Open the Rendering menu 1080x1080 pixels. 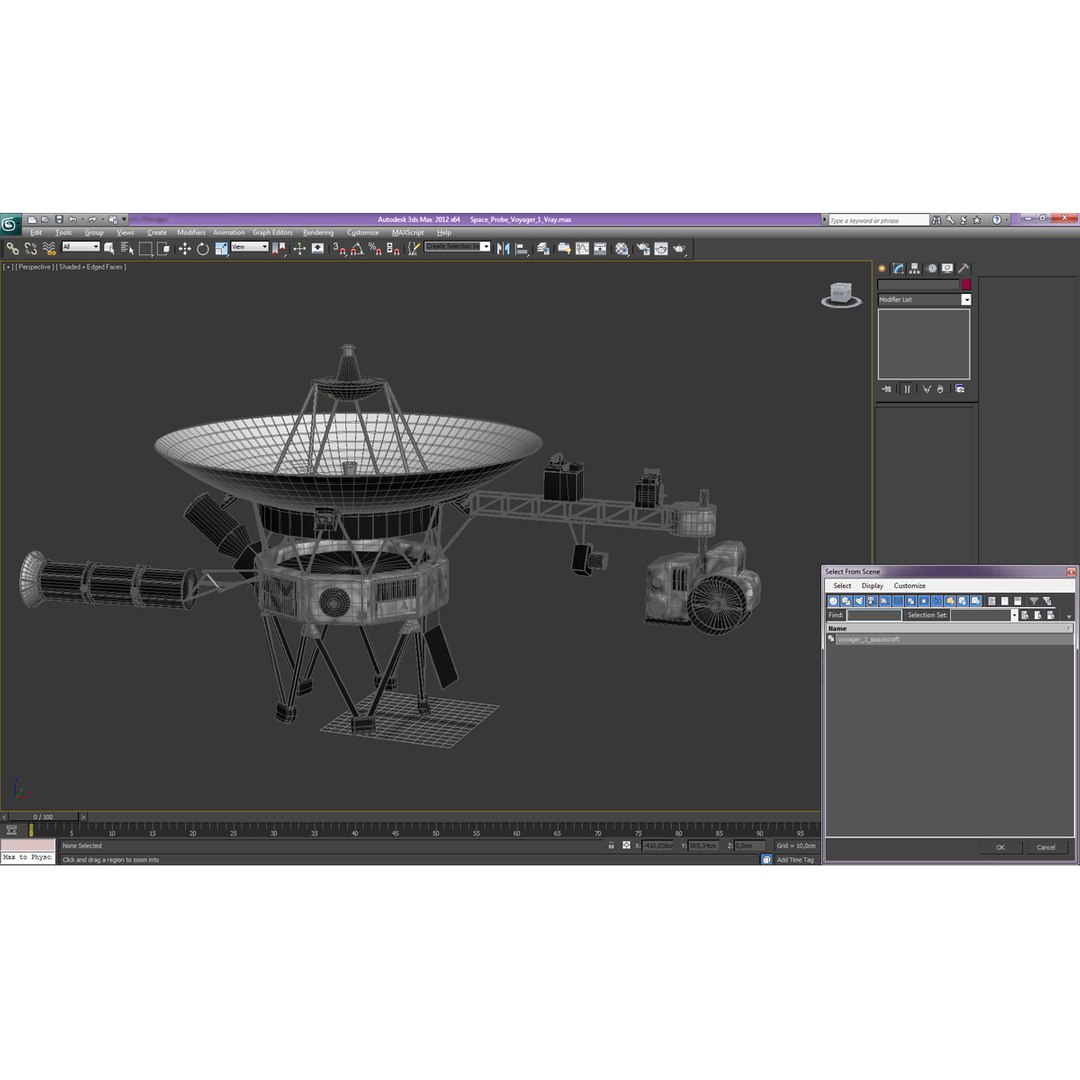(318, 233)
